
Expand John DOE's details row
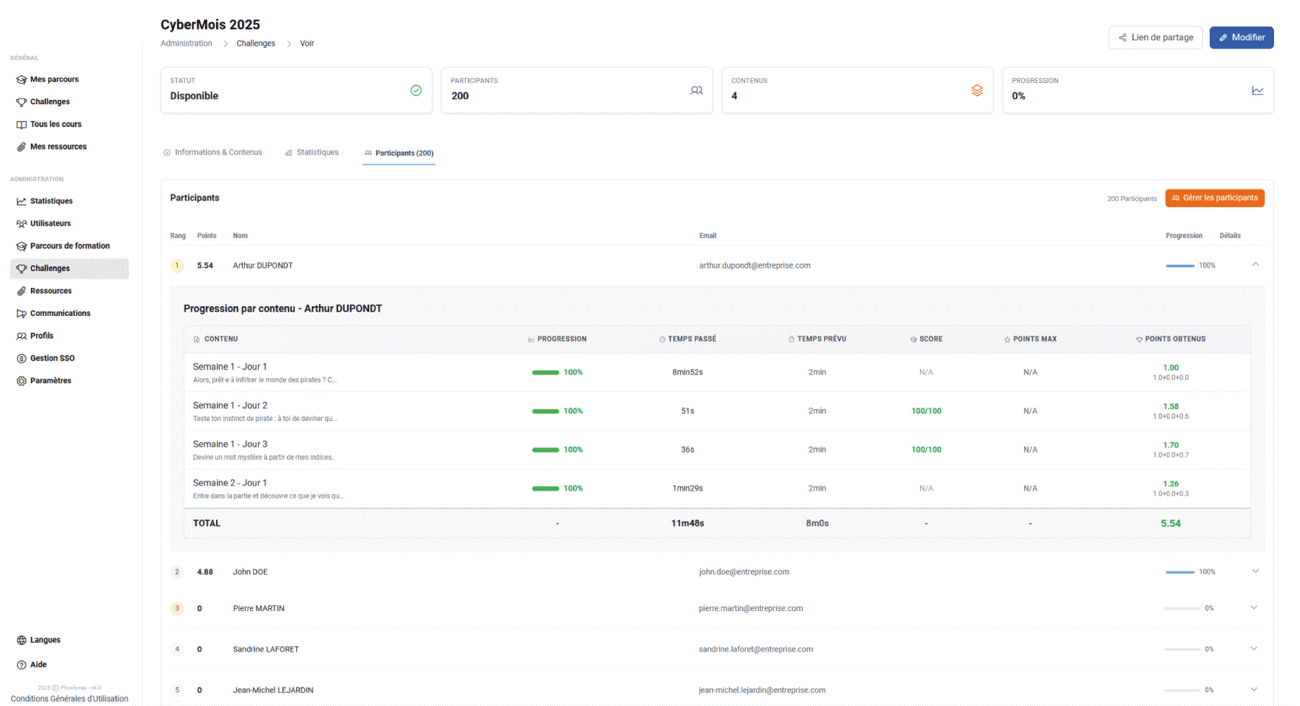(x=1255, y=572)
